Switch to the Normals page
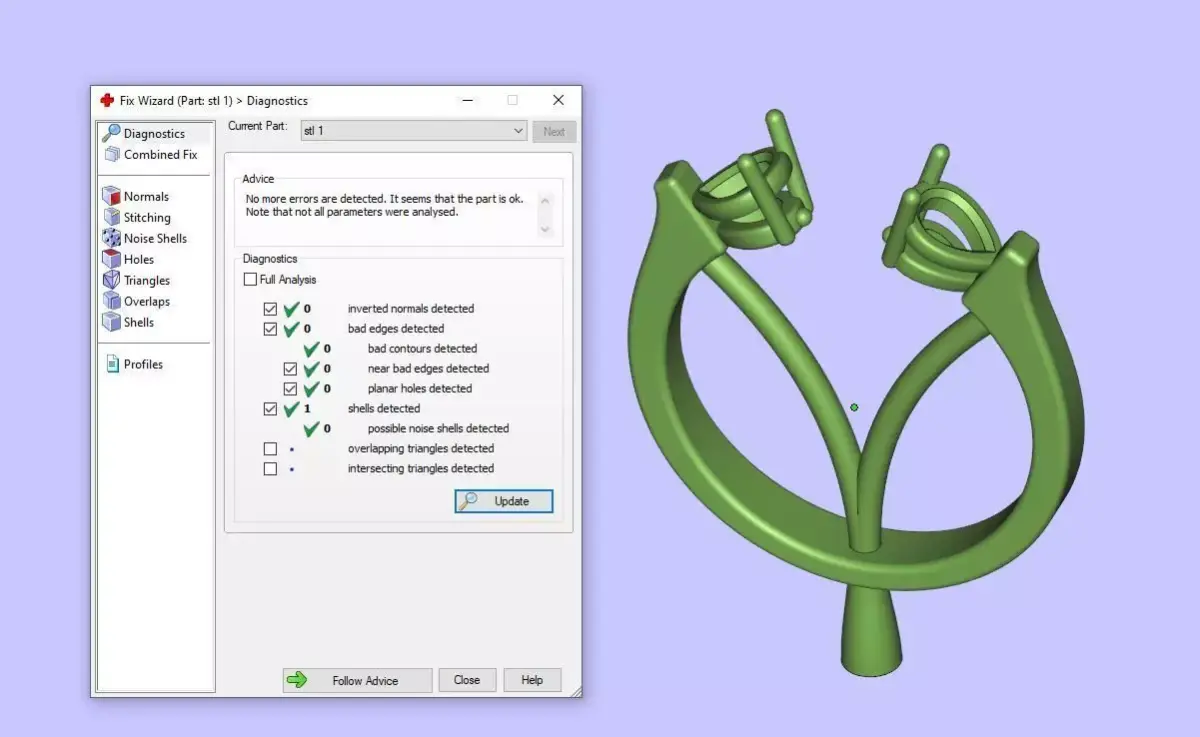Viewport: 1200px width, 737px height. click(146, 196)
